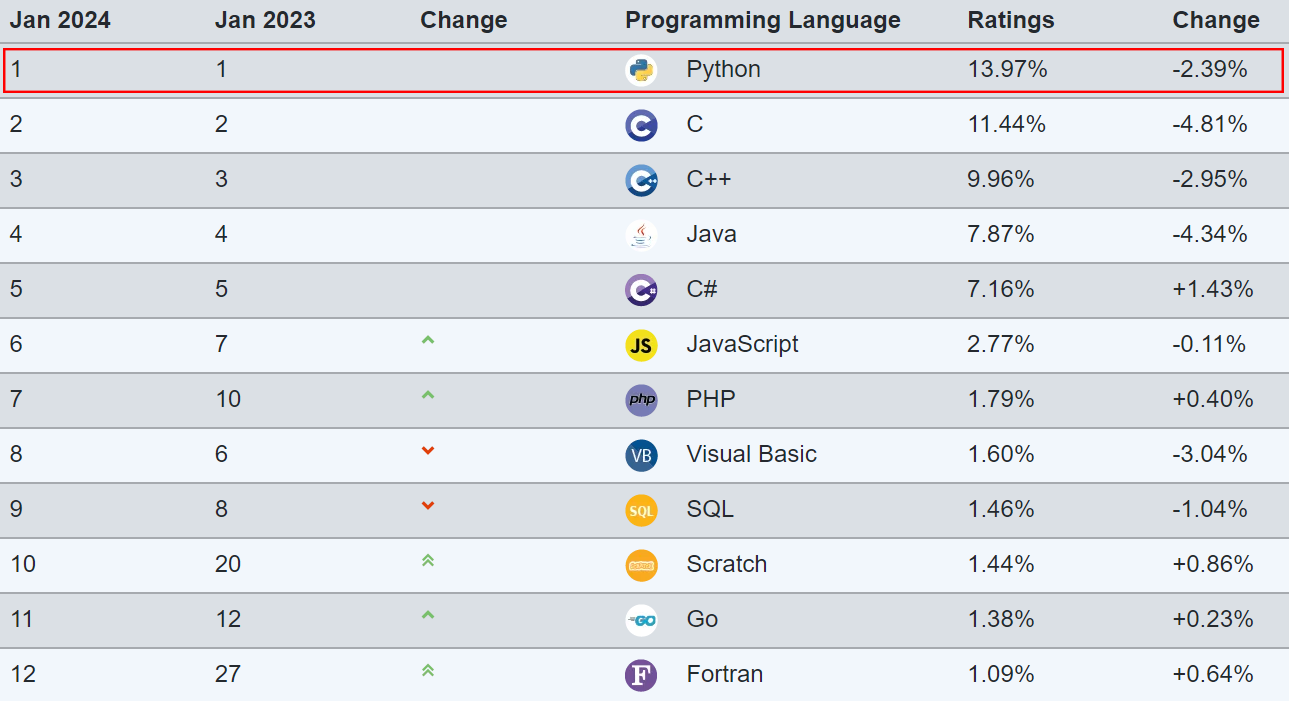This screenshot has width=1289, height=701.
Task: Click the 1.60% rating value
Action: [1001, 455]
